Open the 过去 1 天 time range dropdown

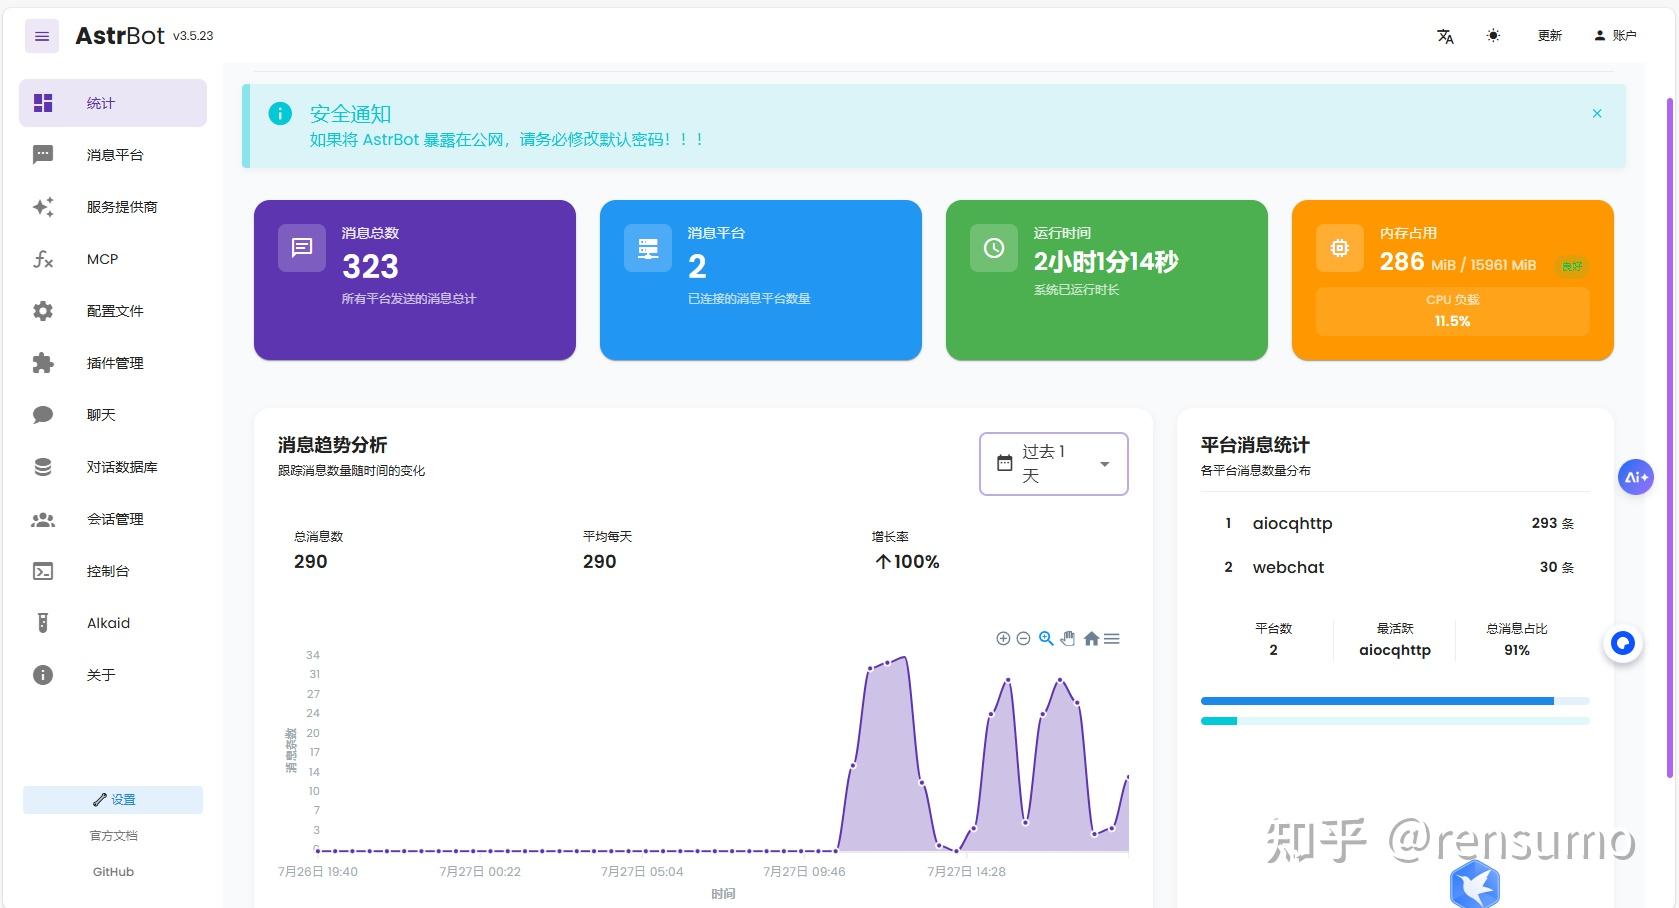[x=1054, y=464]
